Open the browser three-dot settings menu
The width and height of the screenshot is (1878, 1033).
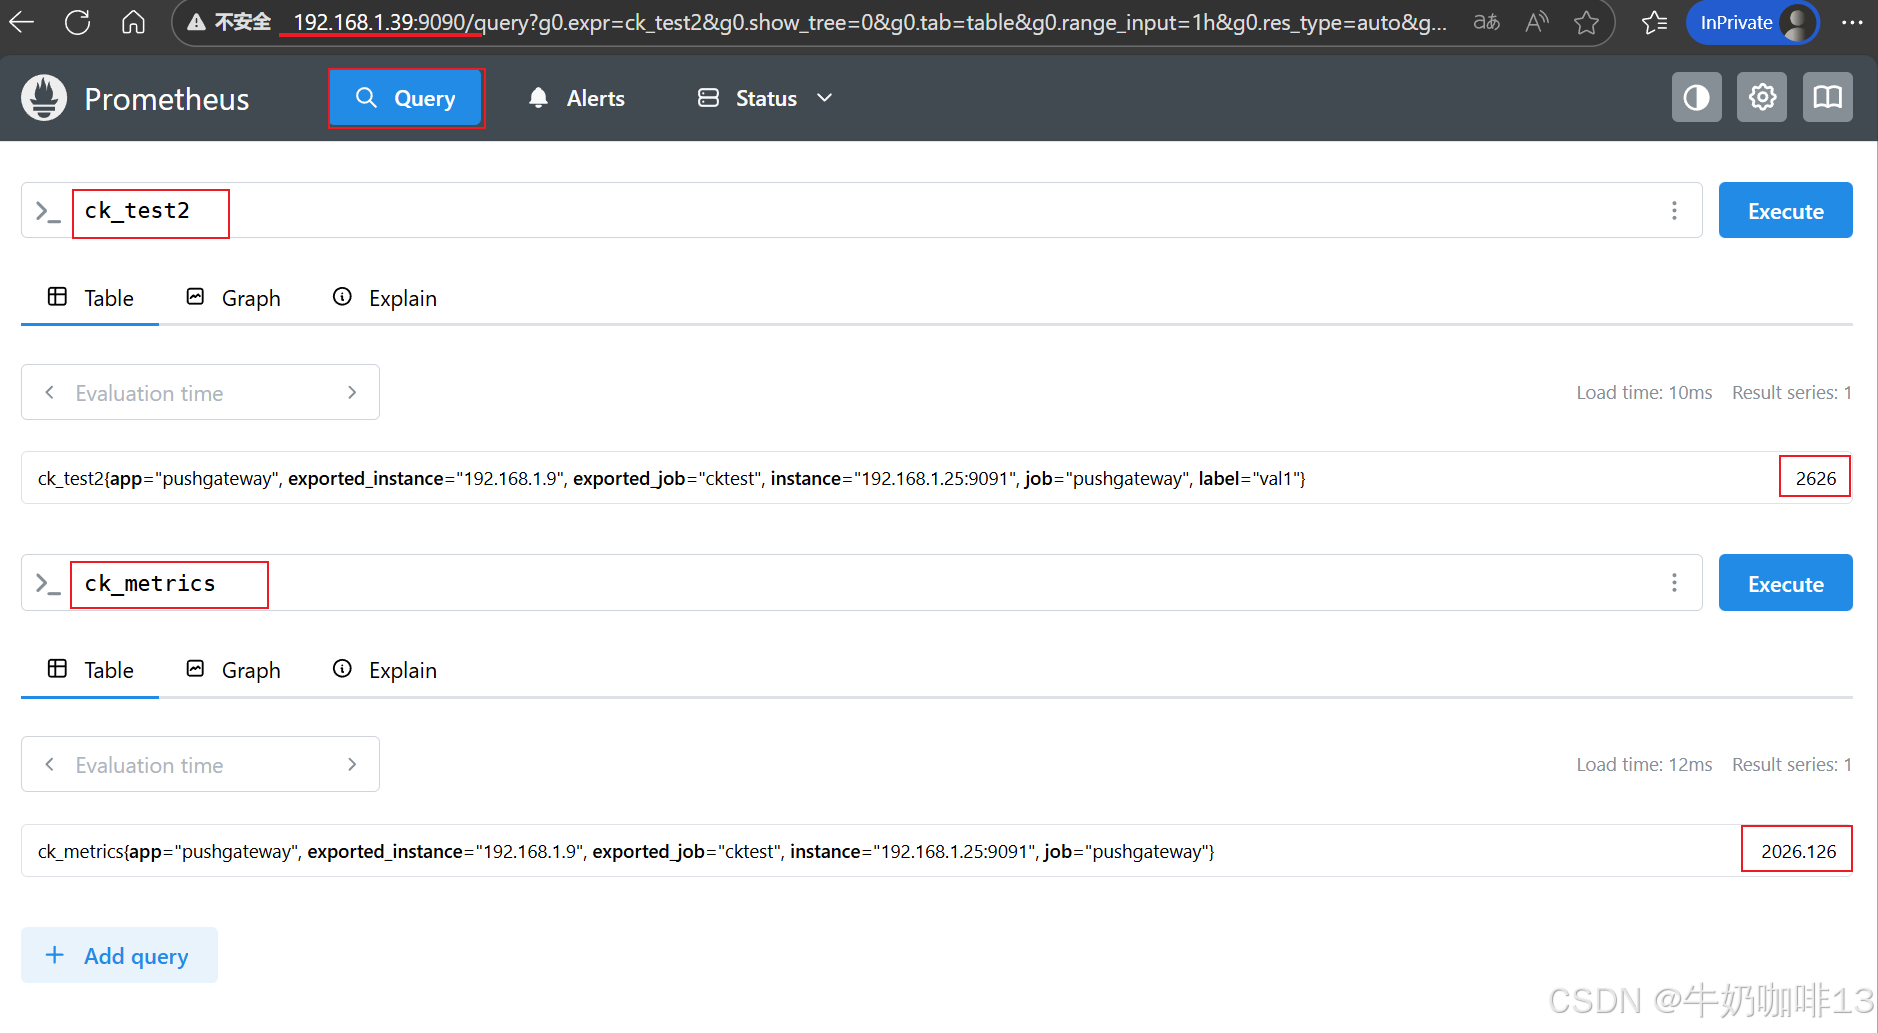tap(1852, 22)
